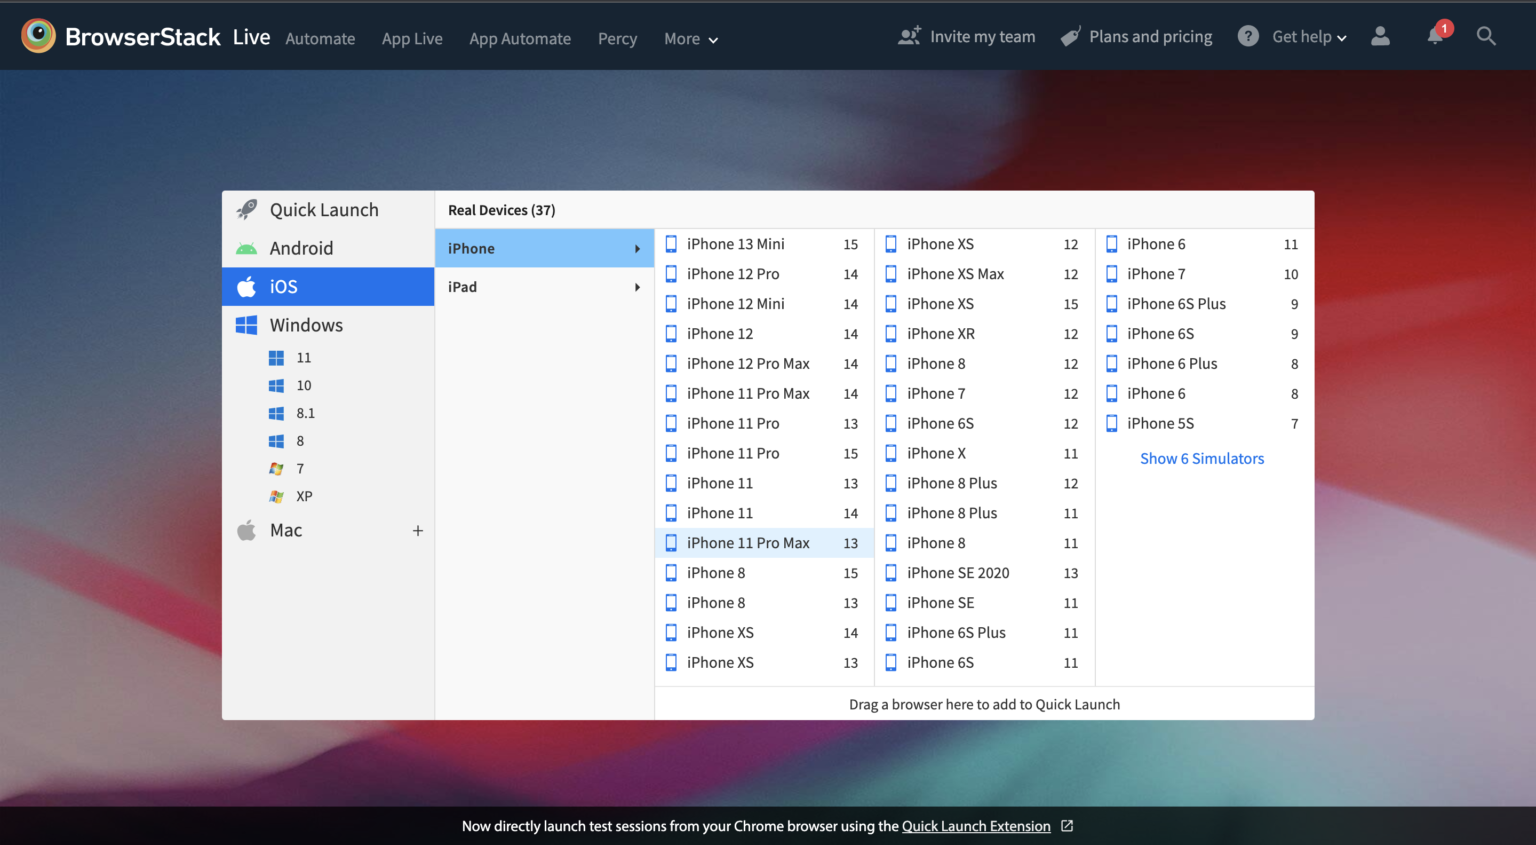
Task: Click the Windows icon next to version 11
Action: [x=277, y=357]
